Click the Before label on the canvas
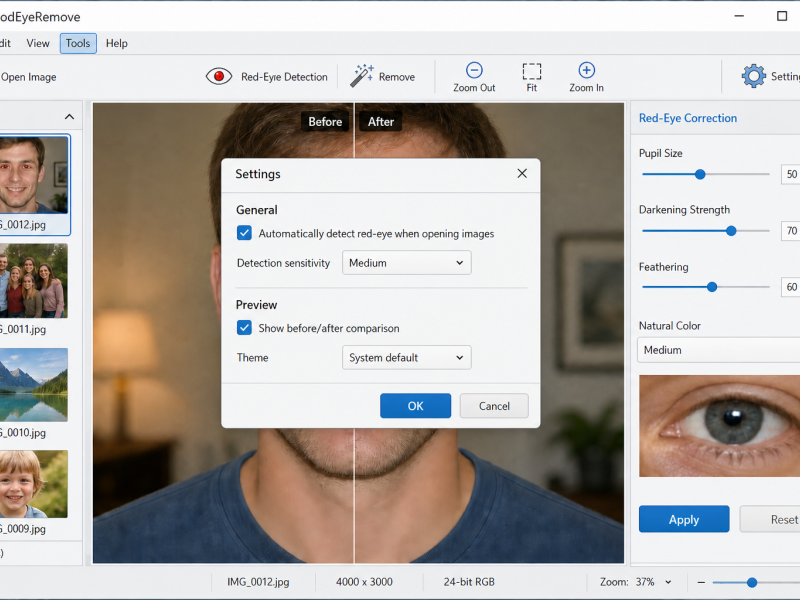This screenshot has height=600, width=800. coord(325,121)
